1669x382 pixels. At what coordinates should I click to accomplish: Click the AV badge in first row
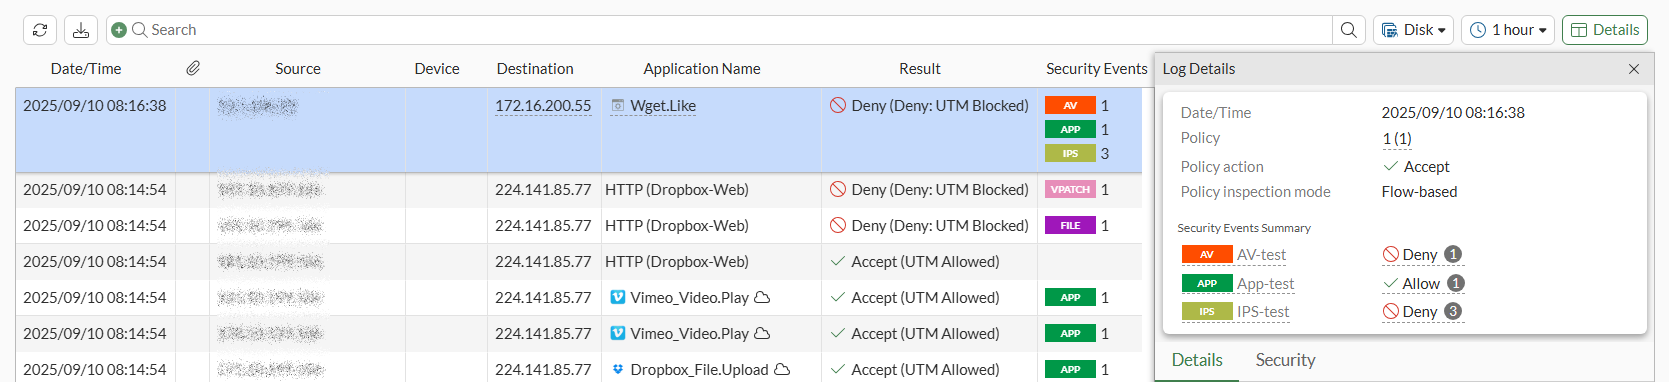pyautogui.click(x=1070, y=105)
